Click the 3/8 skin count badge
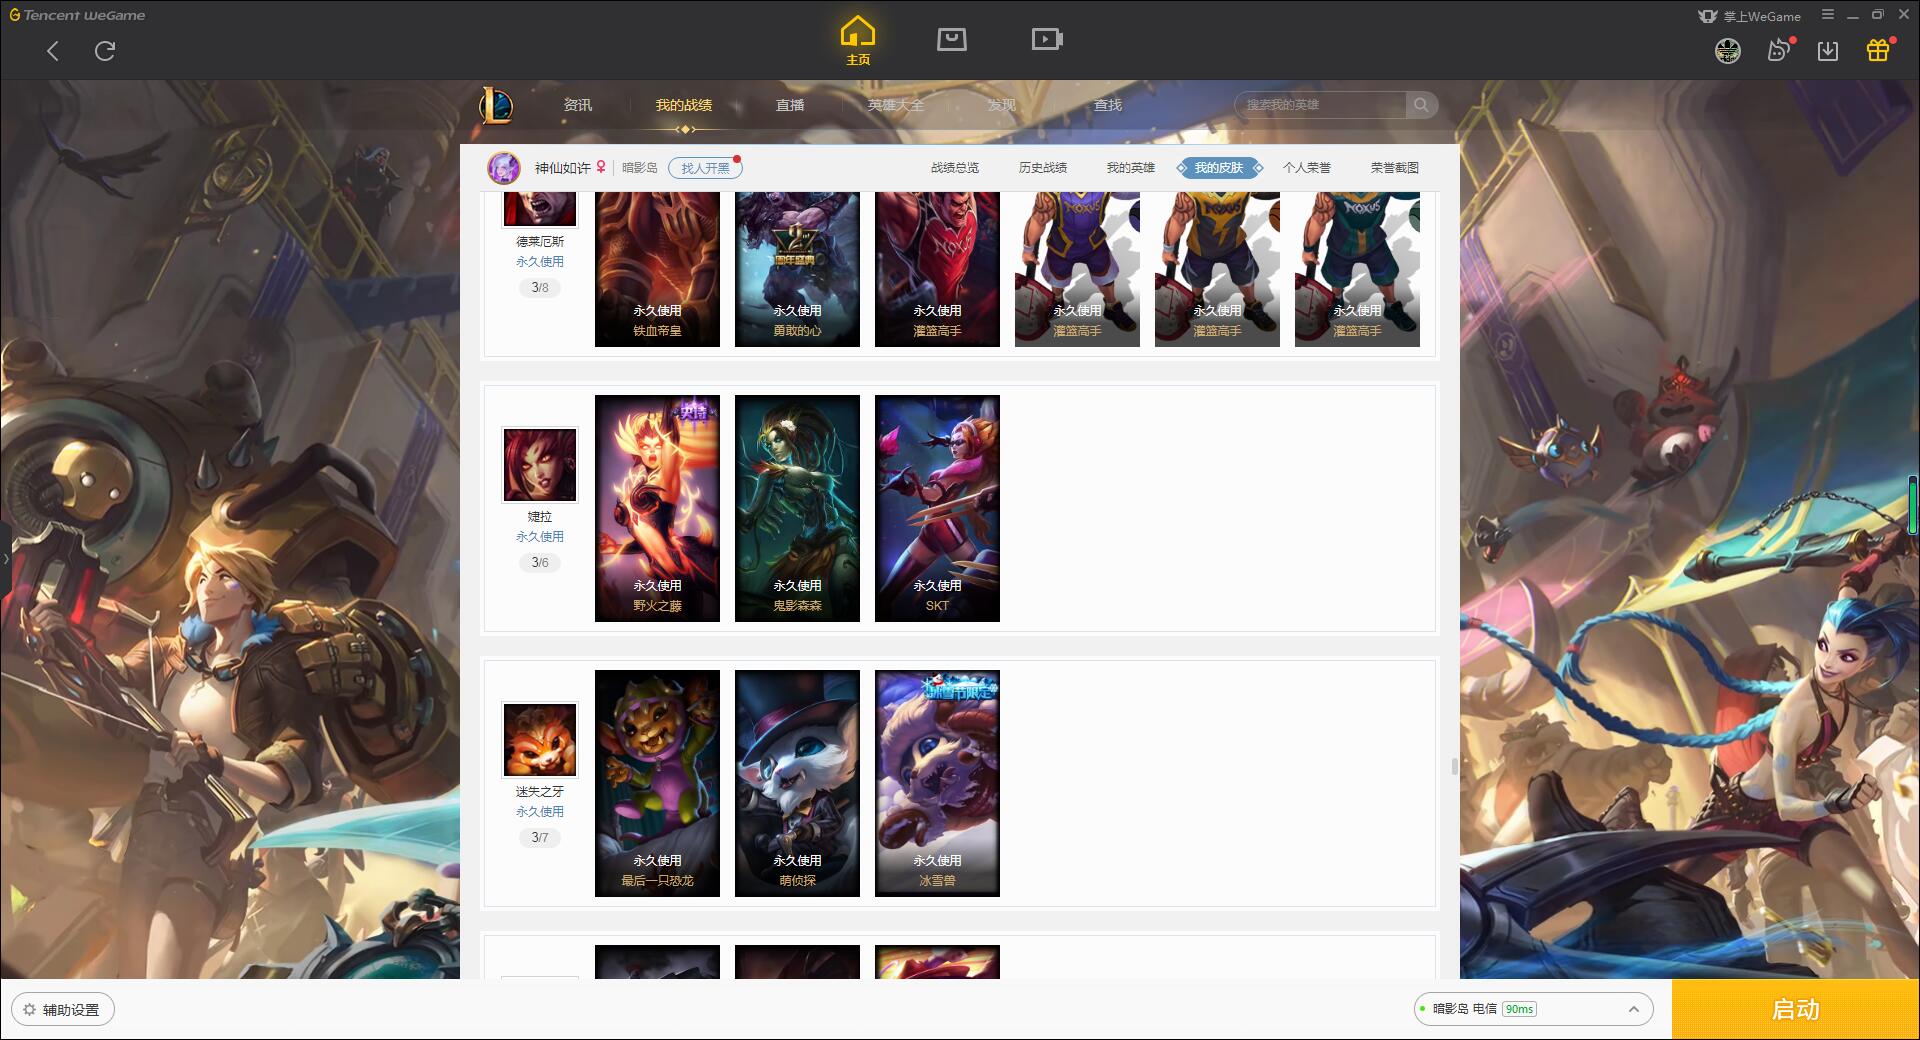Screen dimensions: 1920x1040 (540, 288)
